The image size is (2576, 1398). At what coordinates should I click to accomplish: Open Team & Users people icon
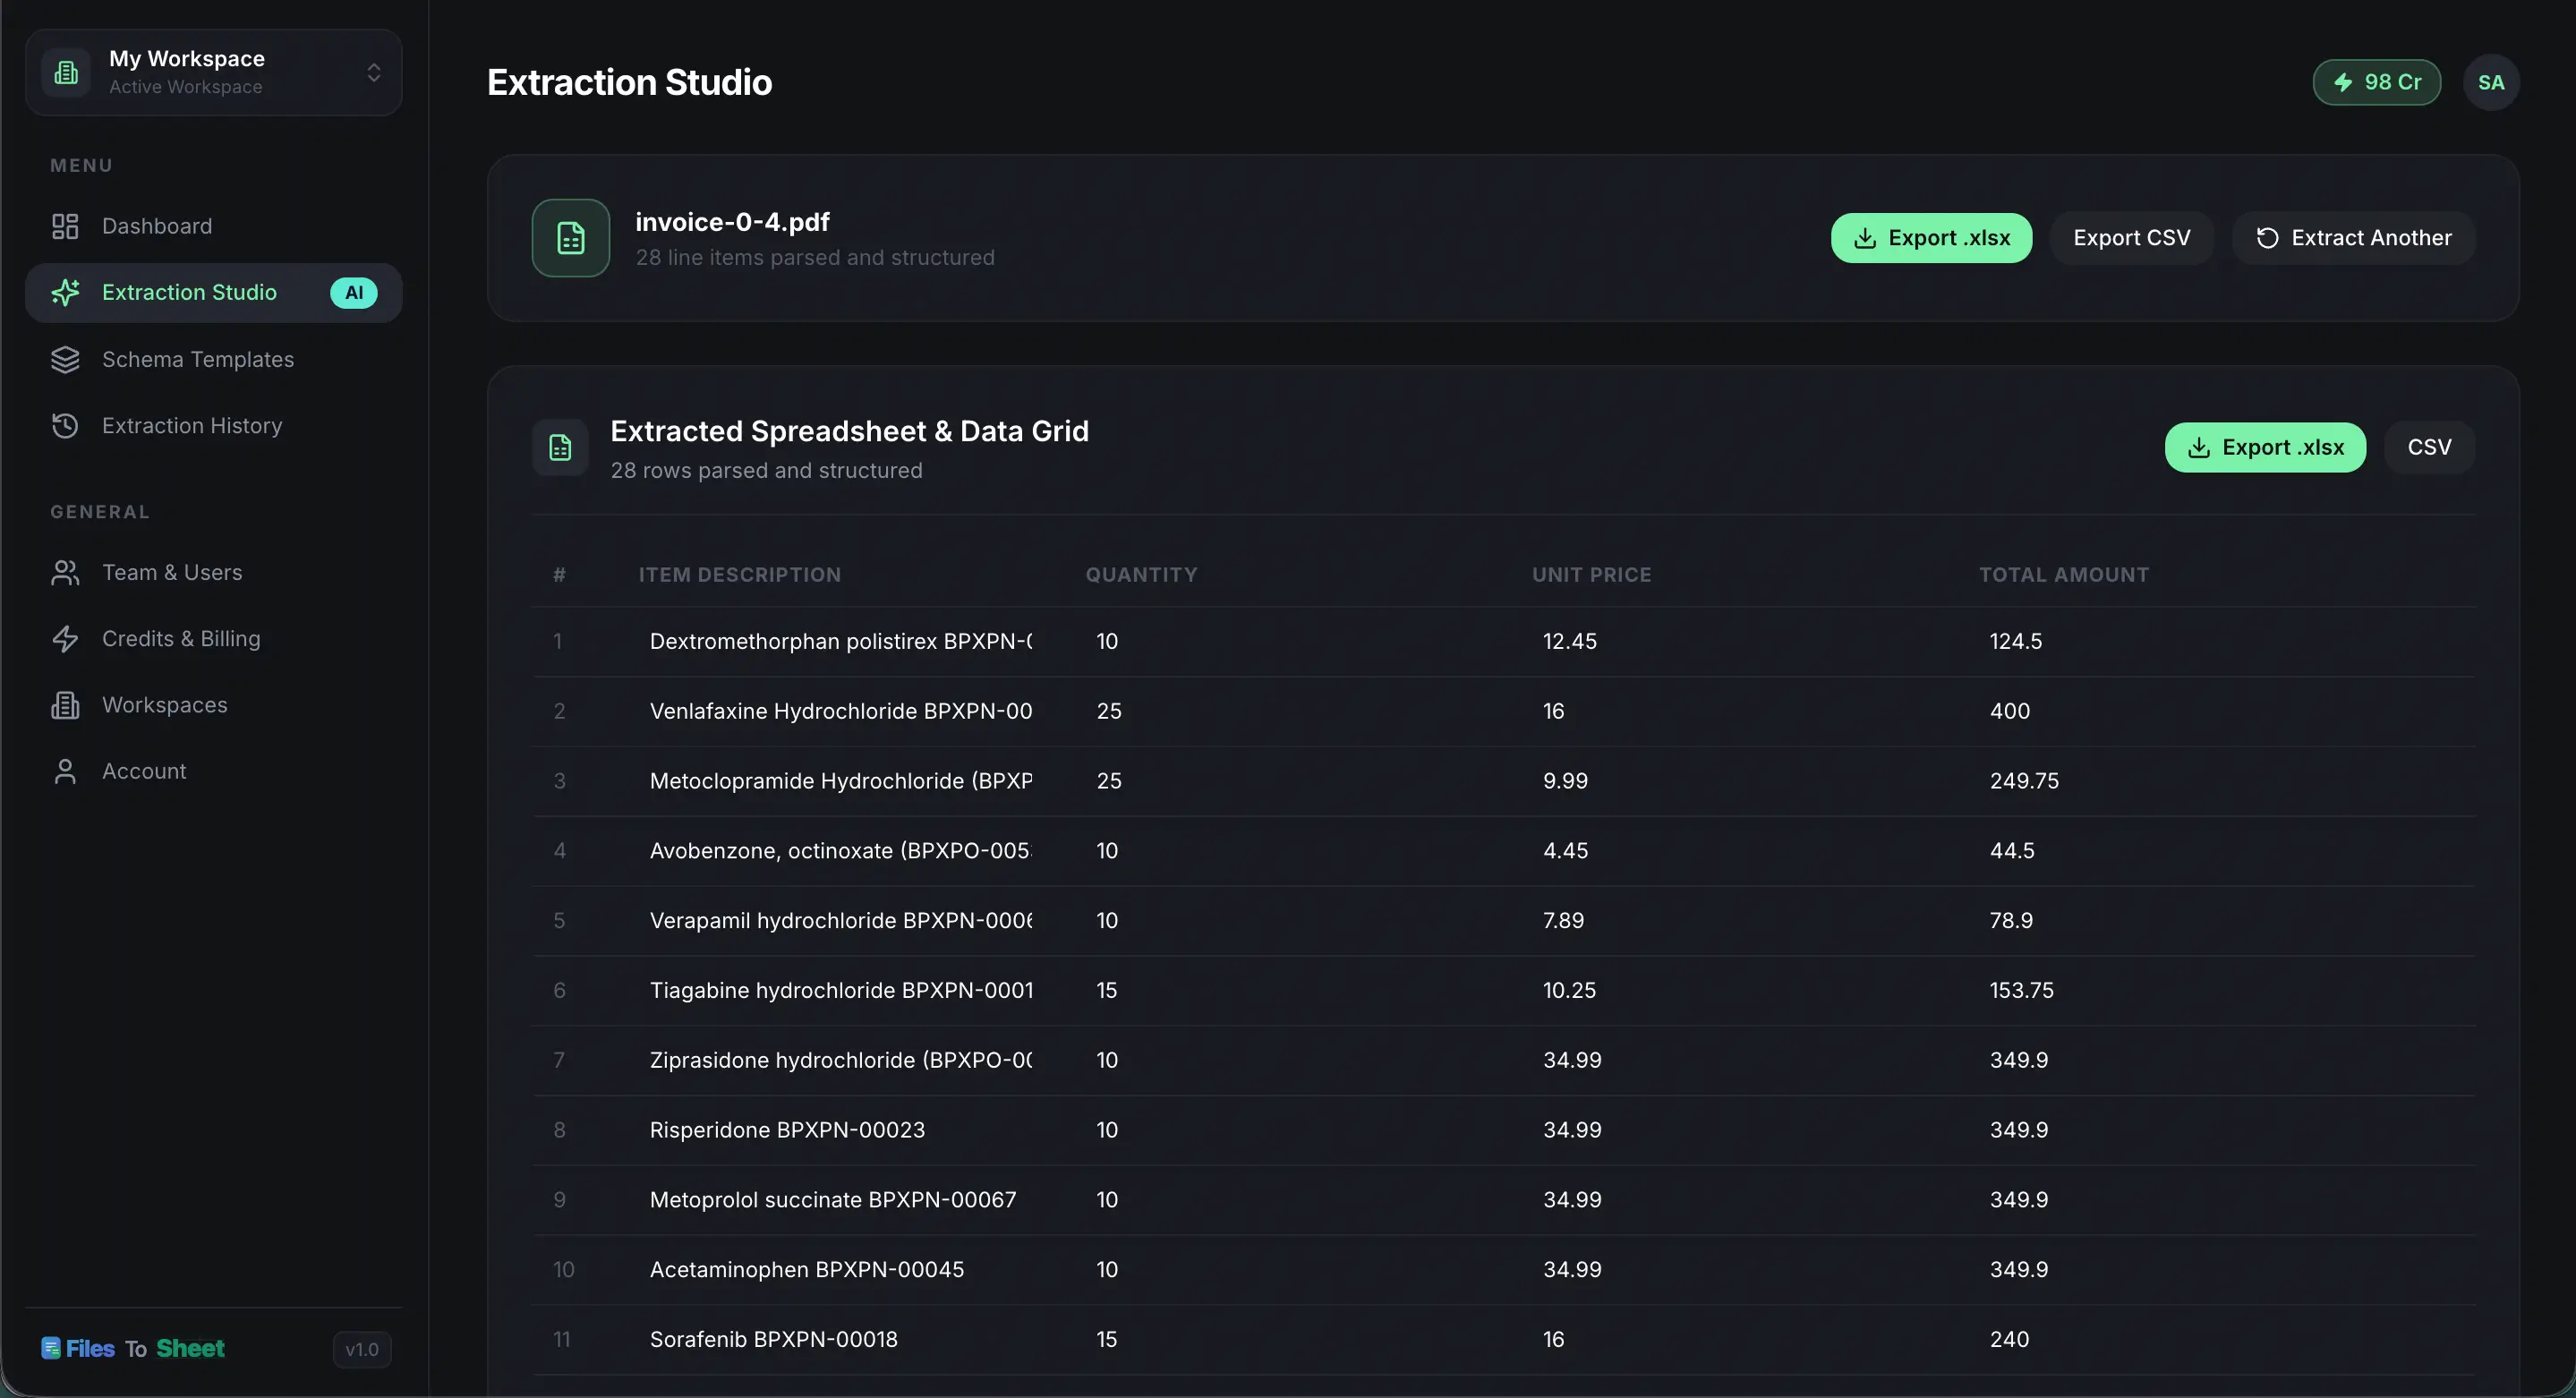point(65,572)
